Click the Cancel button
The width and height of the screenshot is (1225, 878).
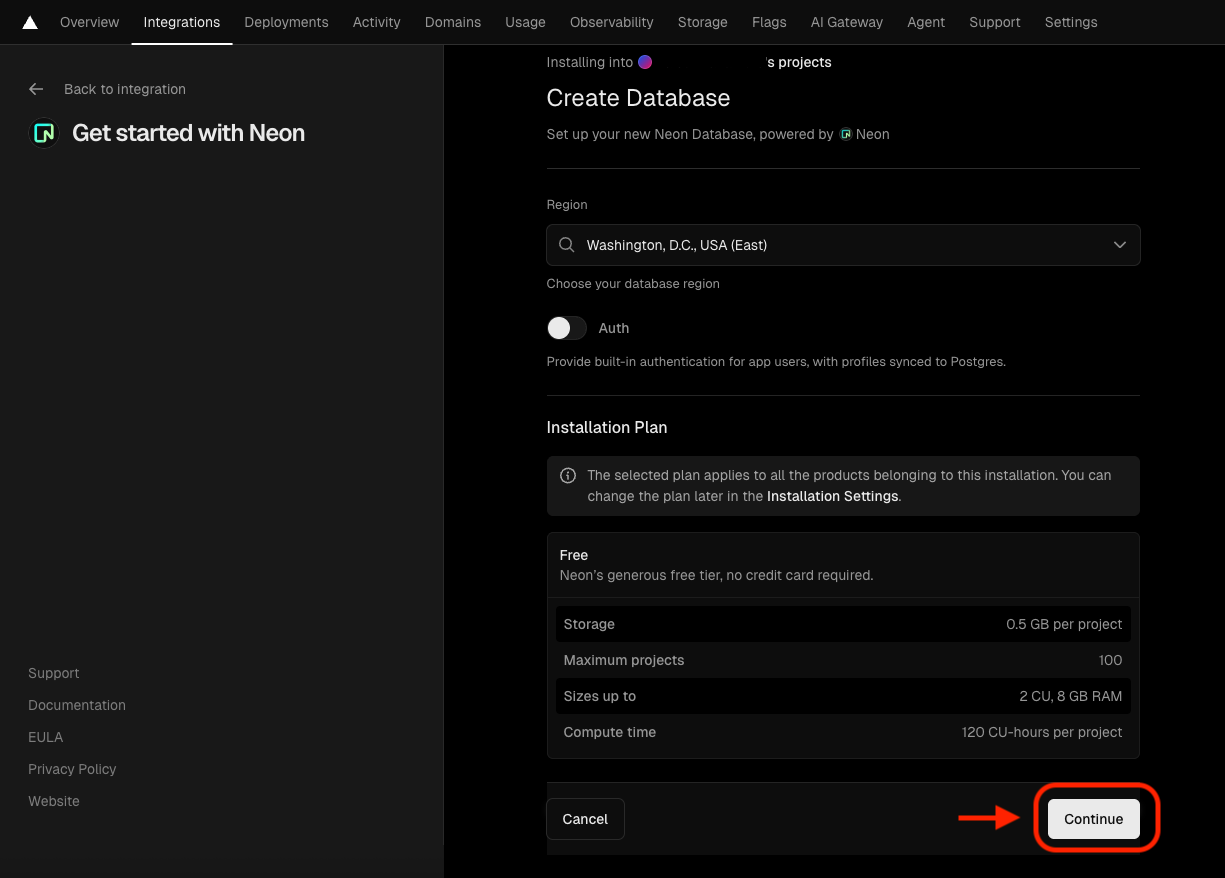coord(585,818)
